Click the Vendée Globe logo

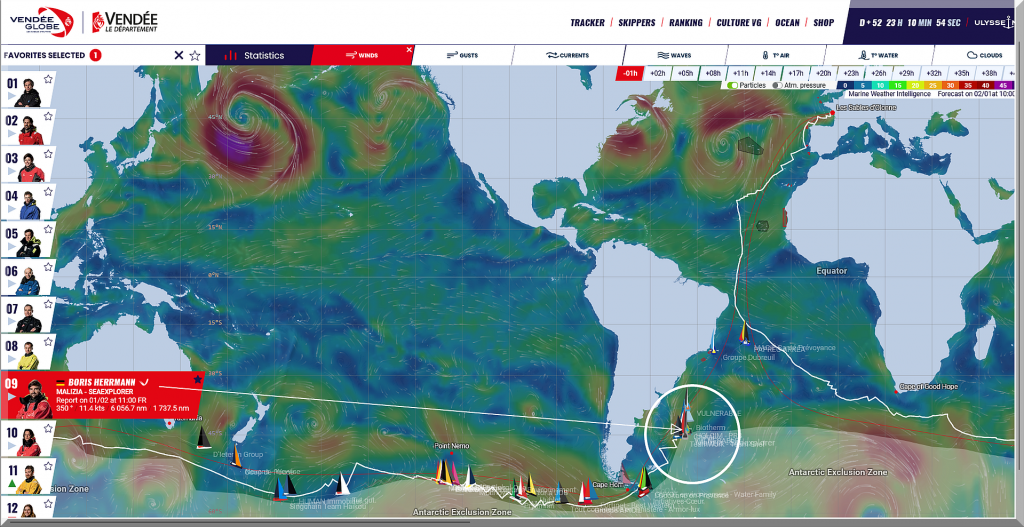click(41, 21)
